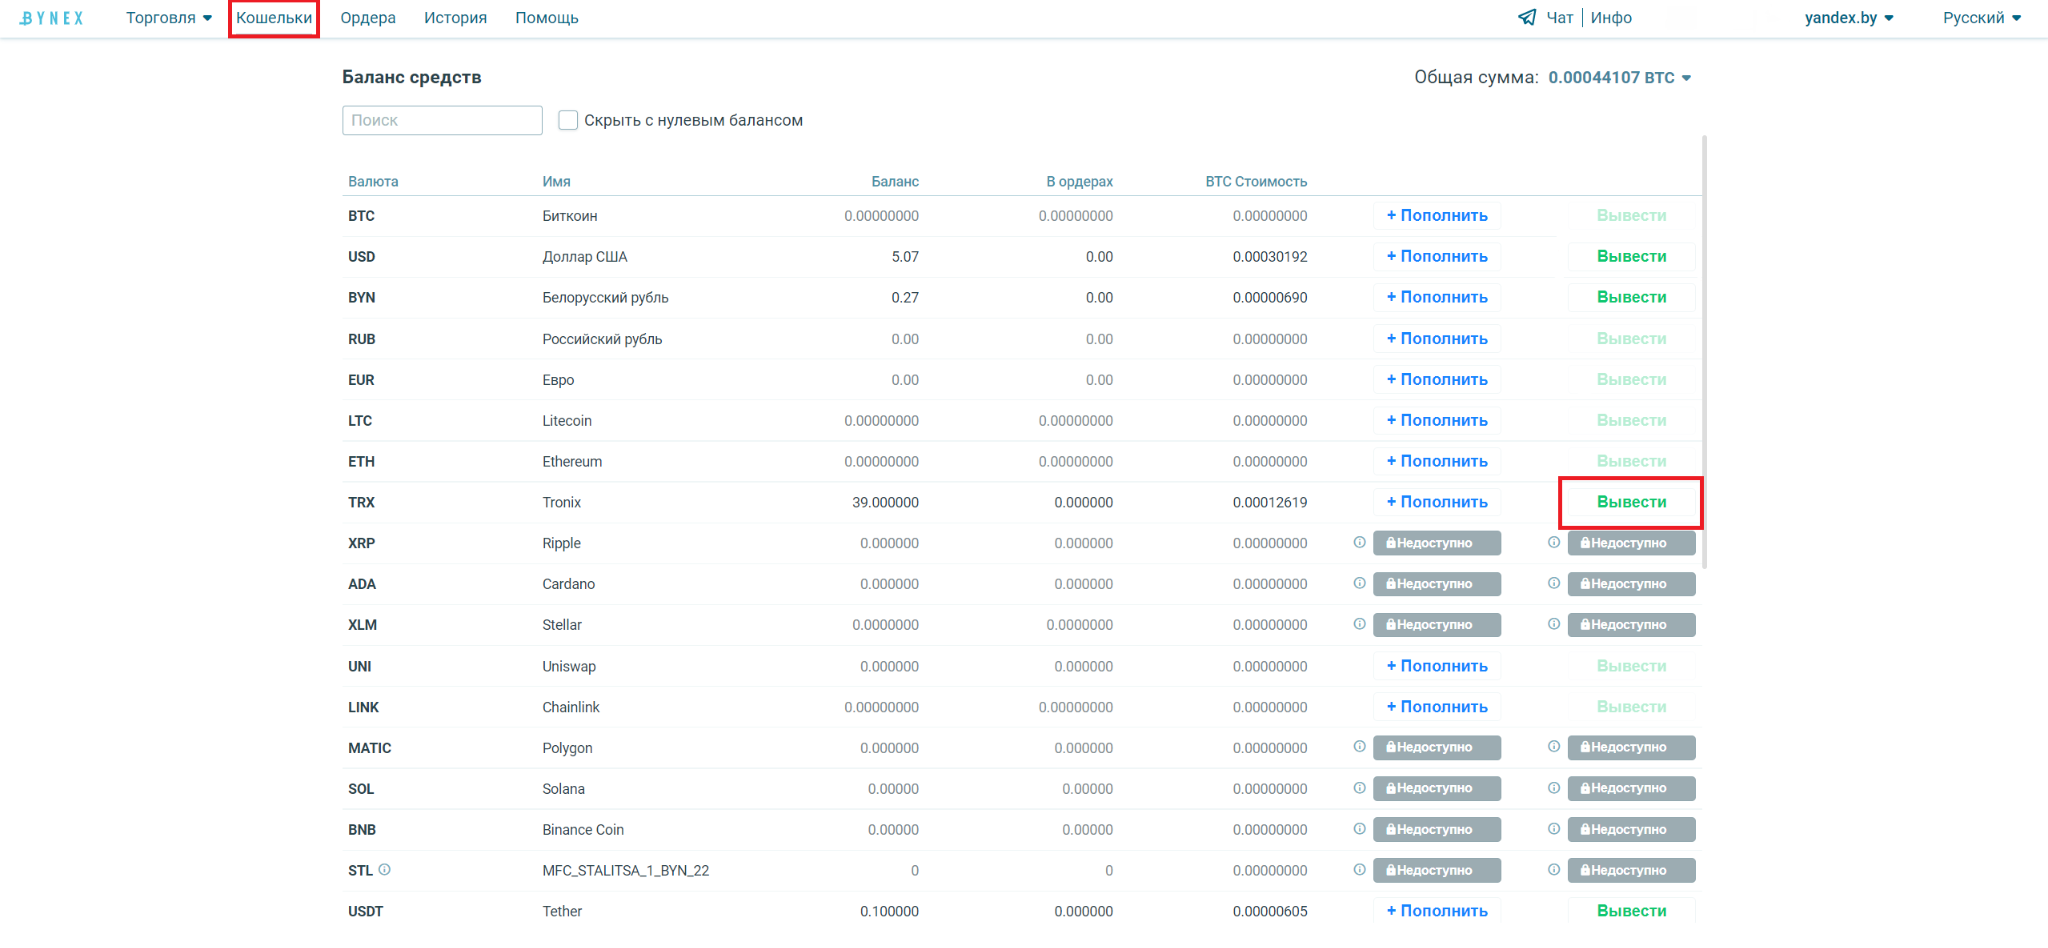Click the info icon beside MATIC deposit unavailable
Screen dimensions: 2048x948
1359,747
